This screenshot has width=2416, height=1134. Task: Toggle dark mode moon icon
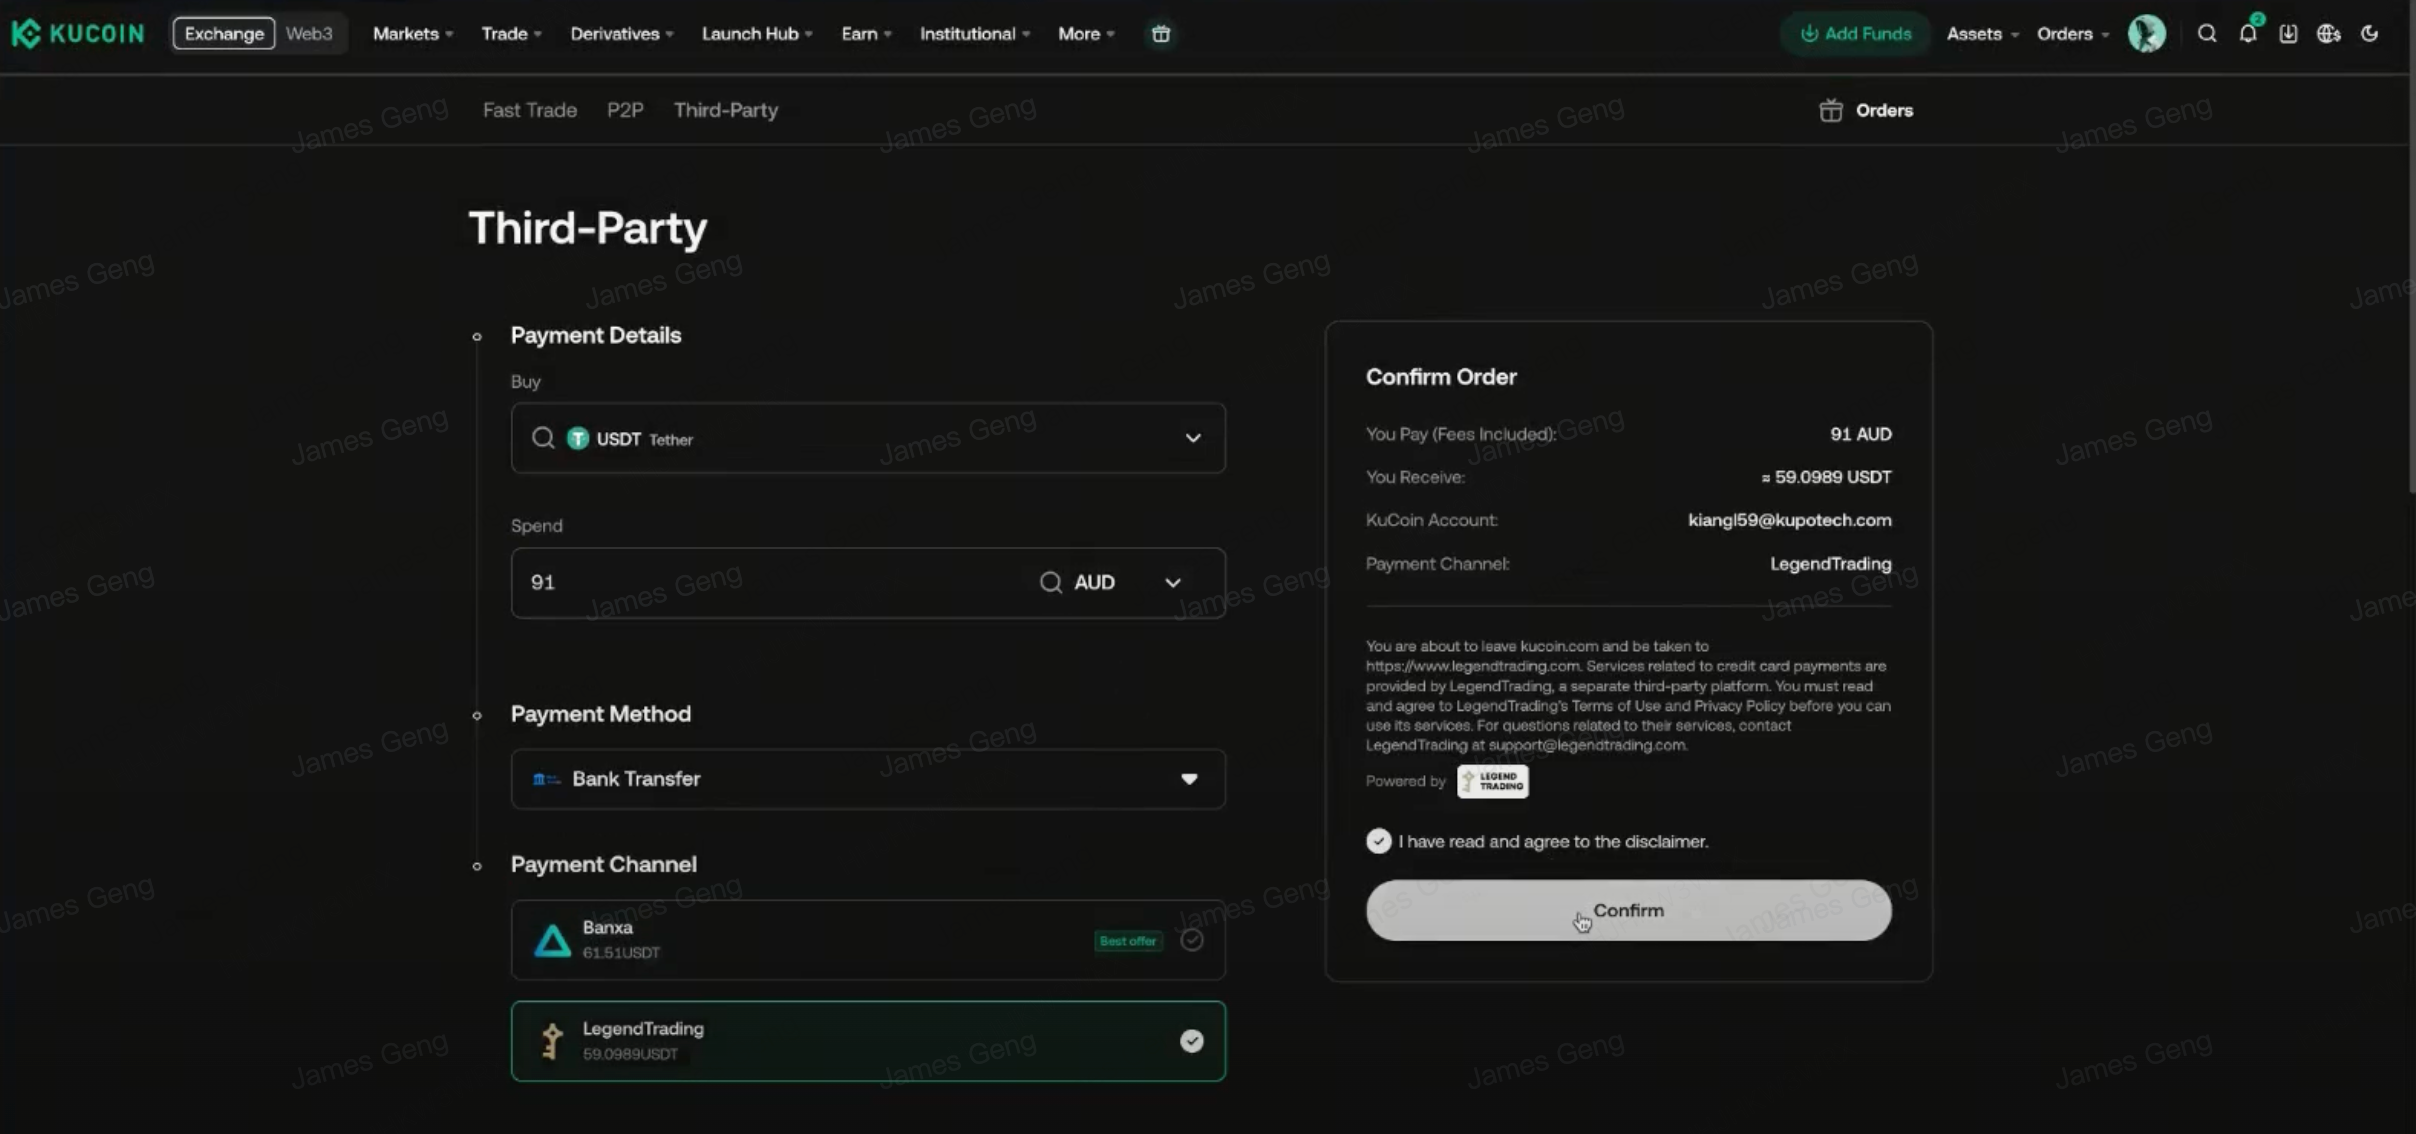2369,34
